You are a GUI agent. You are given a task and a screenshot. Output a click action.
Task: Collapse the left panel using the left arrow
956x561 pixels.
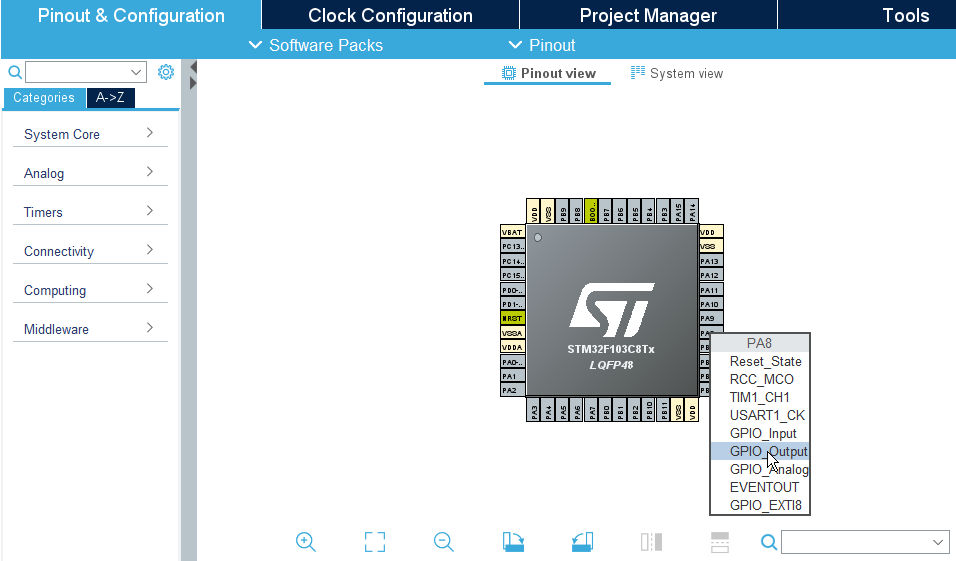[x=193, y=66]
